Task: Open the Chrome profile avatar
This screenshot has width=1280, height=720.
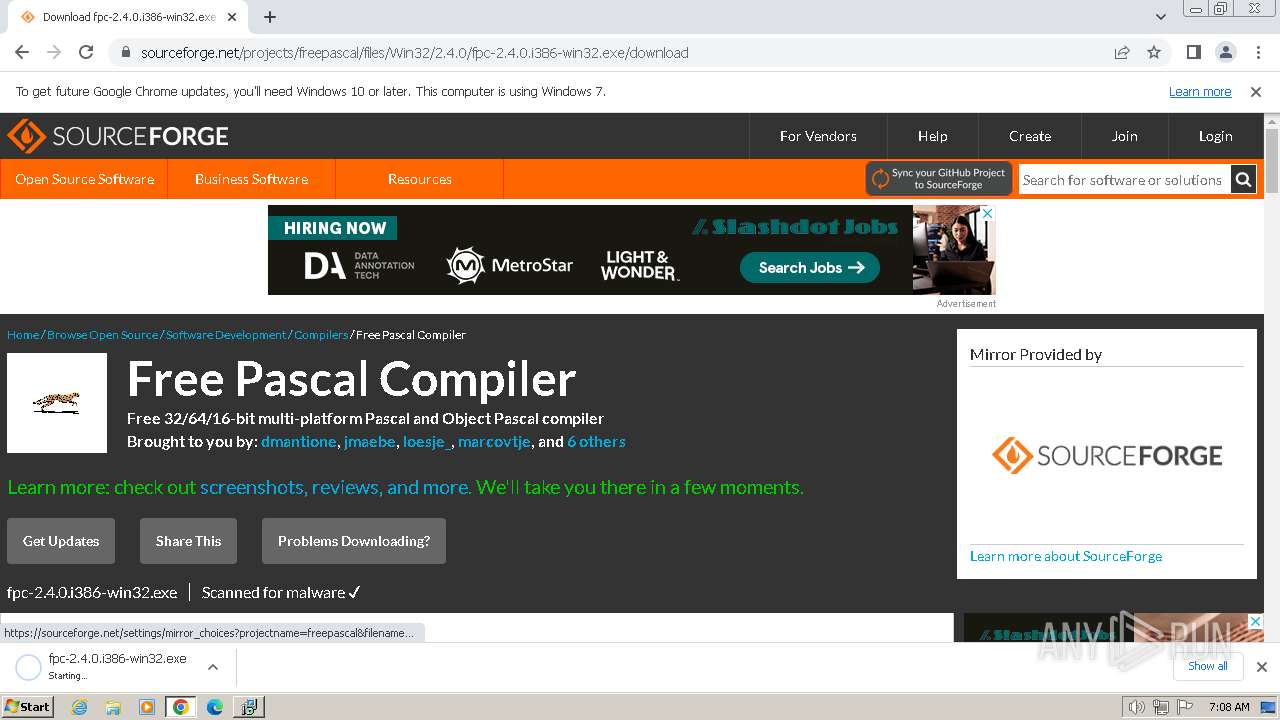Action: 1225,52
